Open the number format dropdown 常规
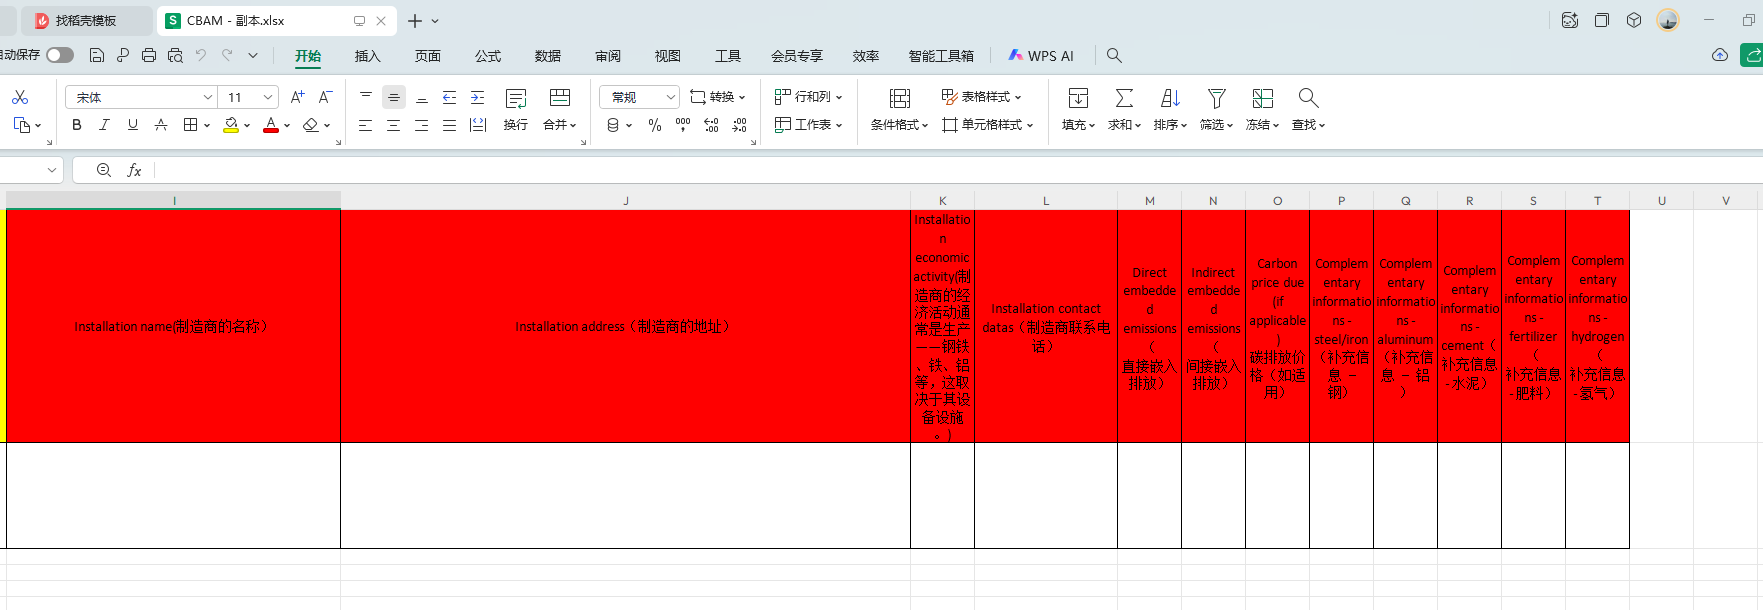The height and width of the screenshot is (610, 1763). click(x=670, y=97)
